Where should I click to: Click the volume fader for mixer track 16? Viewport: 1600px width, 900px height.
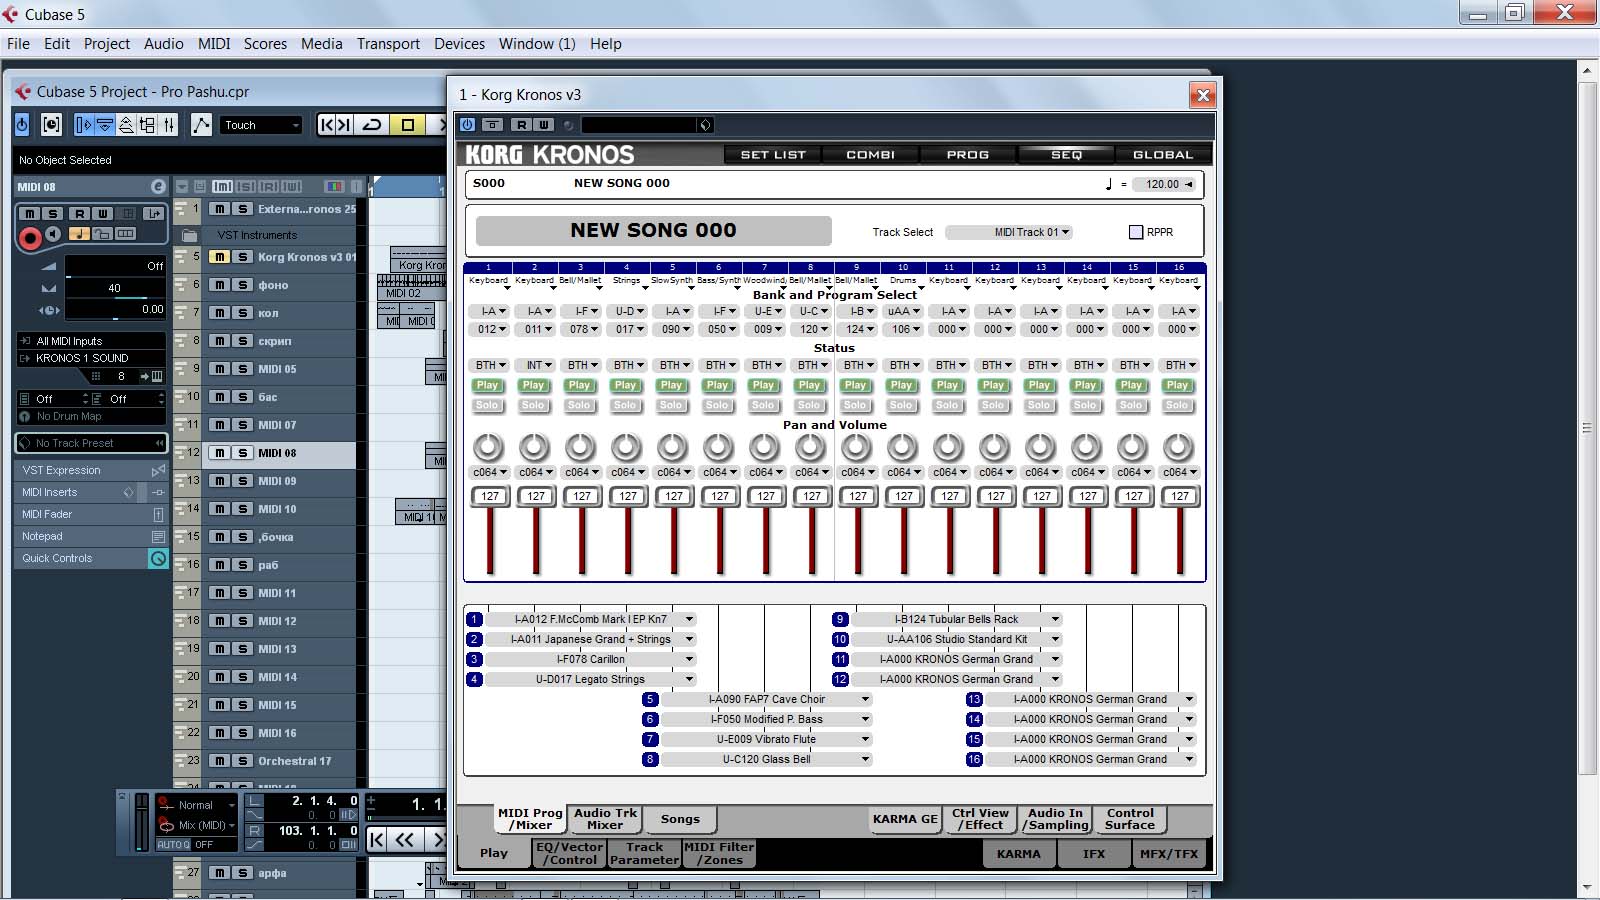pos(1180,541)
